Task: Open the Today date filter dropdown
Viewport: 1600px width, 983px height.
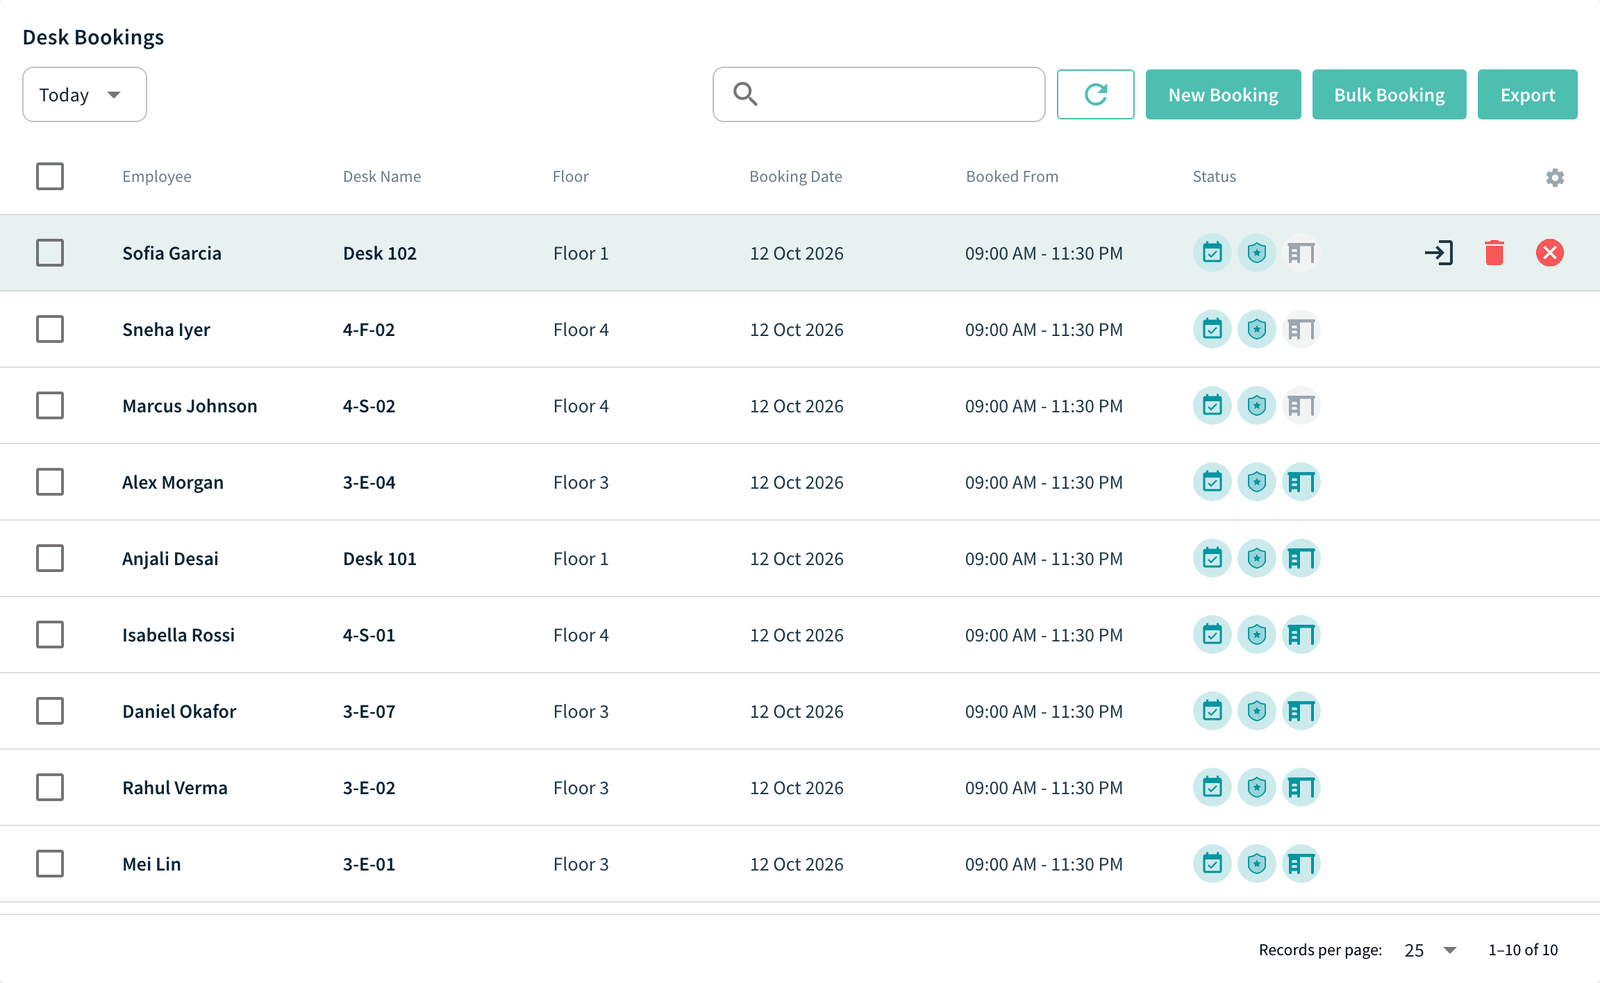Action: click(x=85, y=95)
